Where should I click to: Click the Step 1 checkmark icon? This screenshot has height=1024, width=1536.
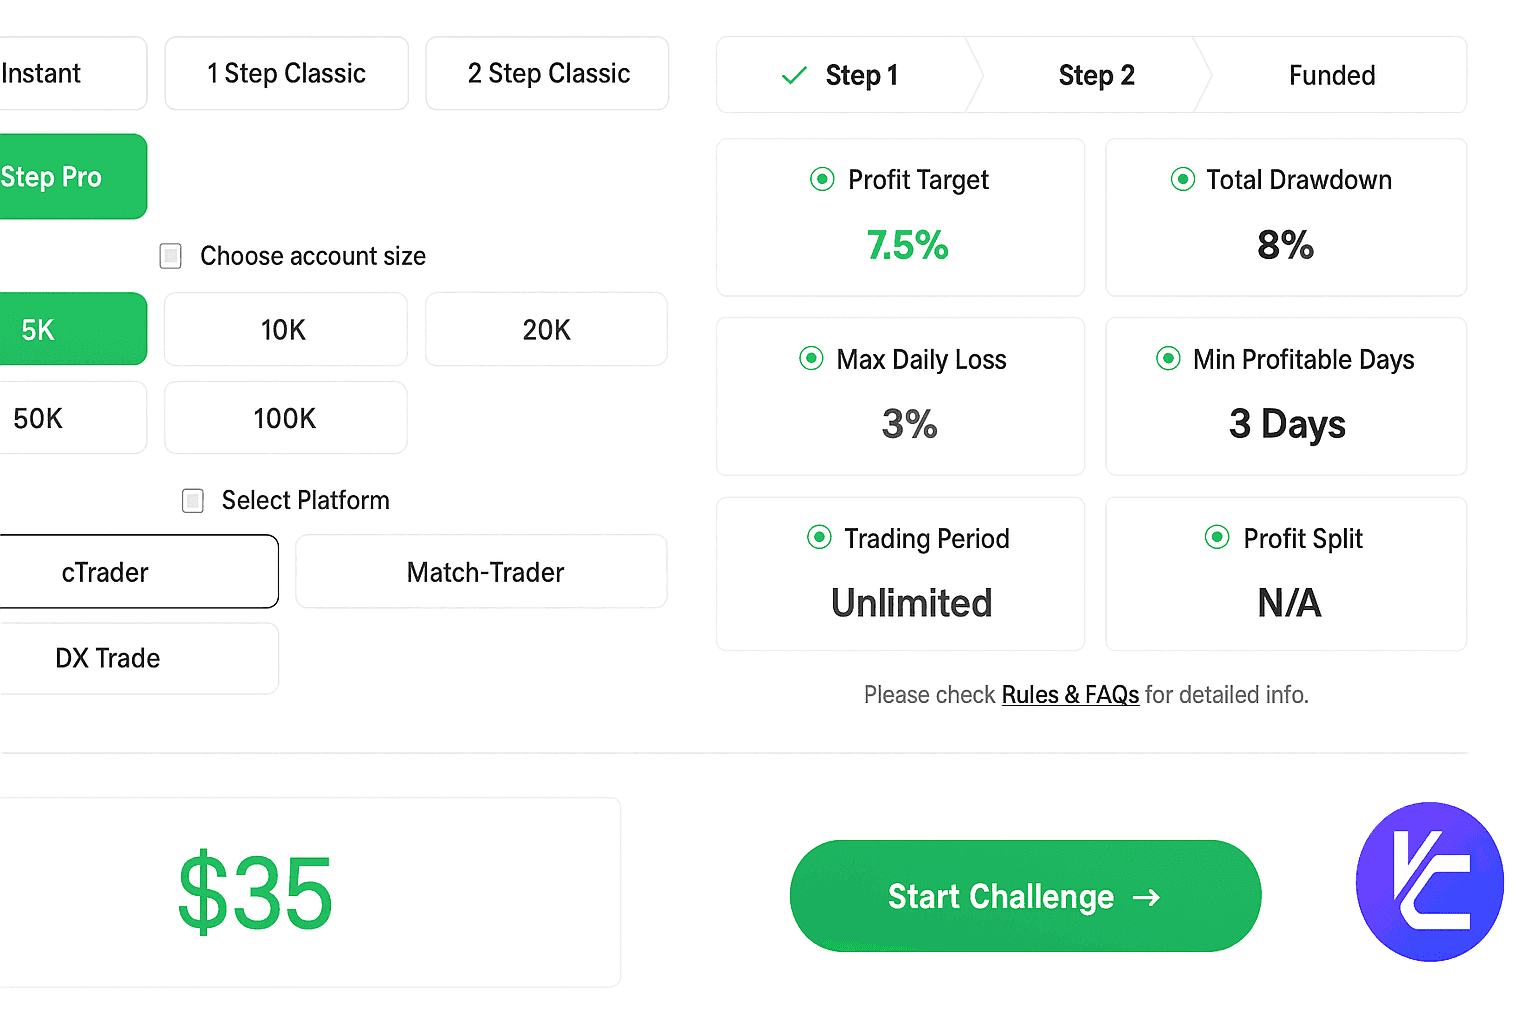794,75
